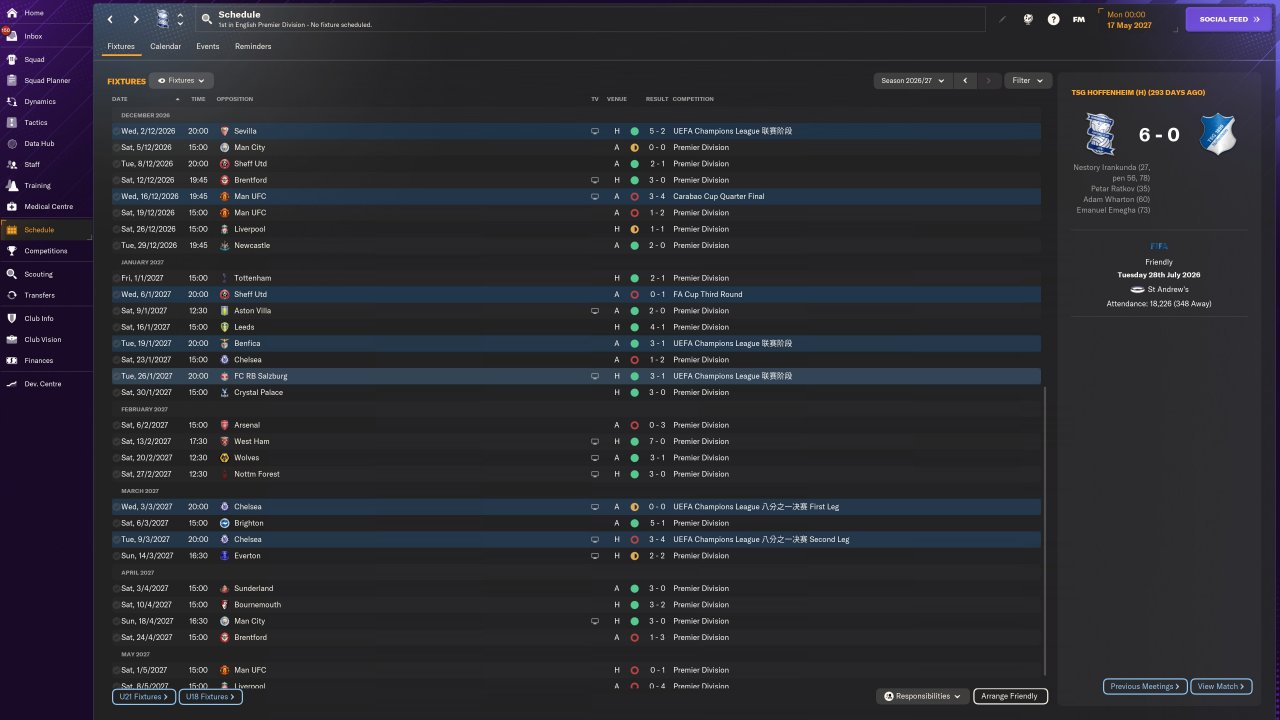Open the Transfers section

click(40, 295)
